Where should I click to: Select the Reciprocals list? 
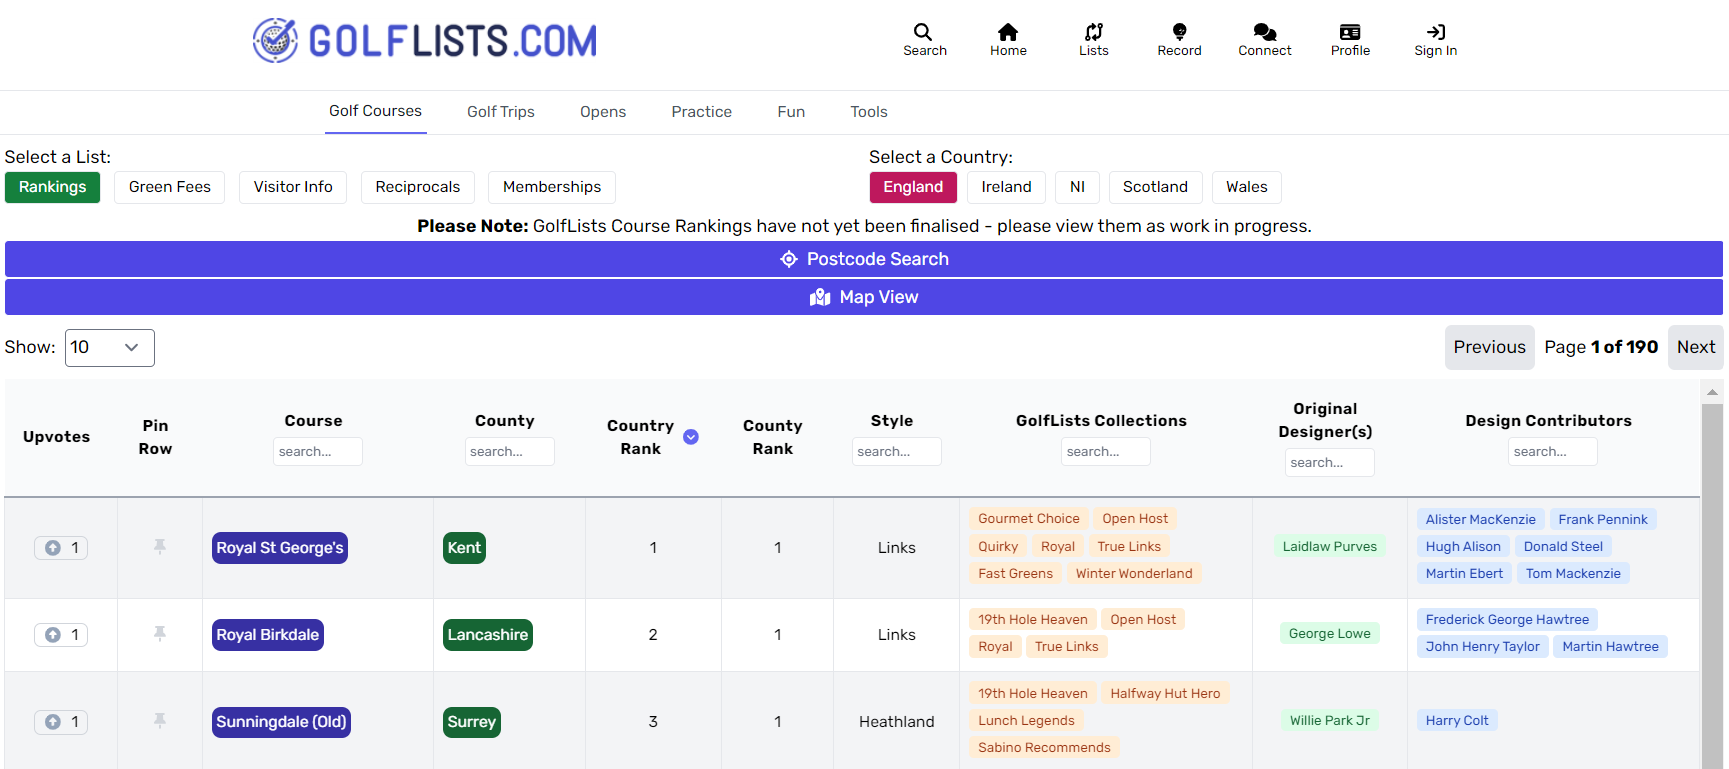click(x=418, y=187)
